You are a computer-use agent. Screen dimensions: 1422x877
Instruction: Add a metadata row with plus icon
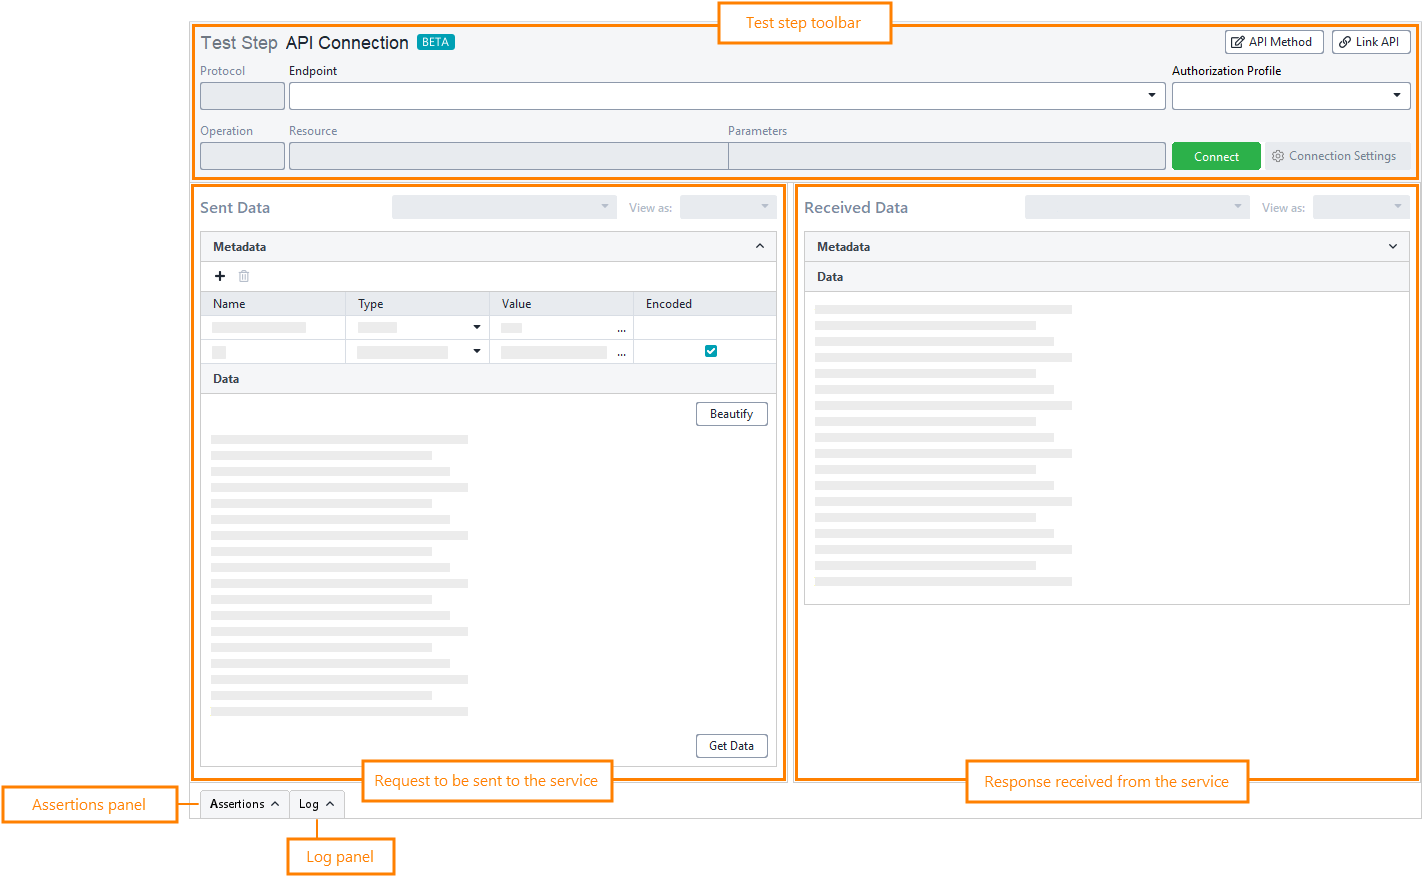pyautogui.click(x=220, y=276)
